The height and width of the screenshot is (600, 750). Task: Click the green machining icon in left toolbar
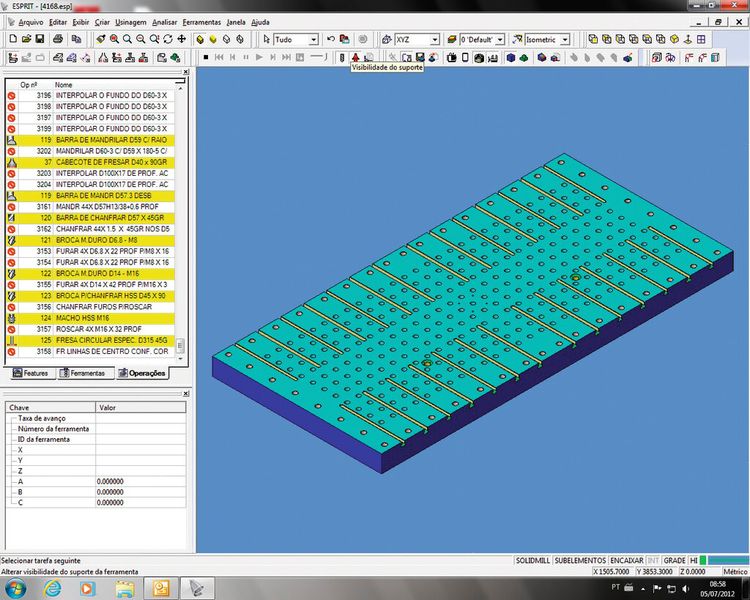[176, 58]
